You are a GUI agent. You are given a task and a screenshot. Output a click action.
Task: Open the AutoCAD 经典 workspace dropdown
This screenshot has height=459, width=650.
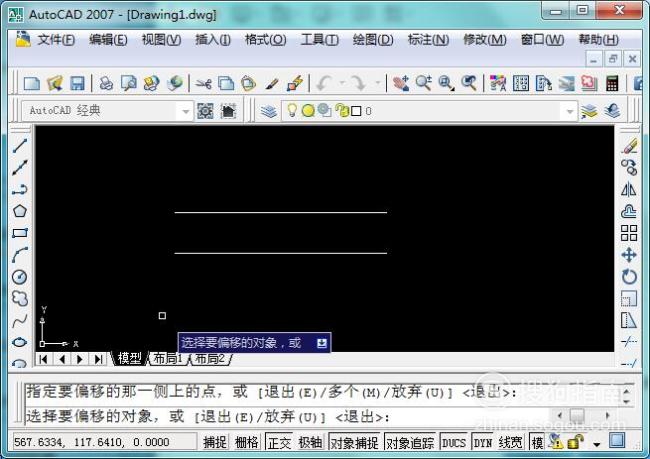tap(185, 111)
